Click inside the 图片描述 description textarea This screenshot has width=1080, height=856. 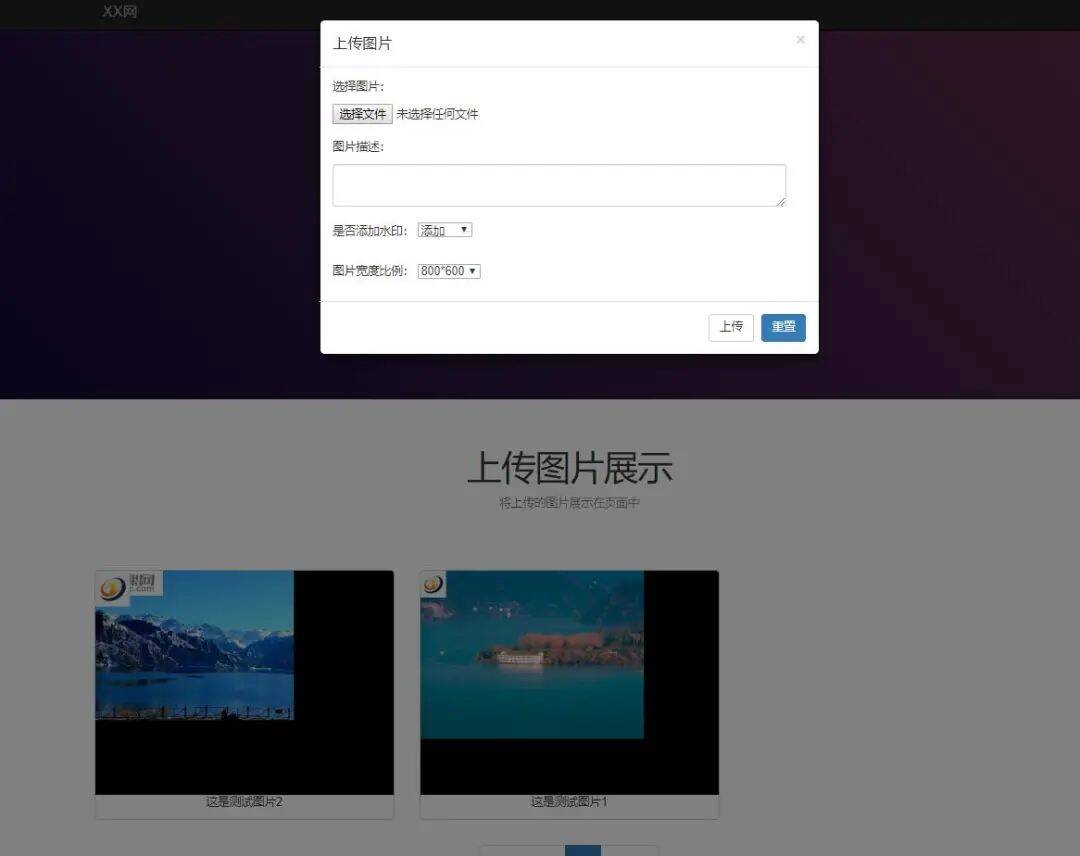coord(558,184)
